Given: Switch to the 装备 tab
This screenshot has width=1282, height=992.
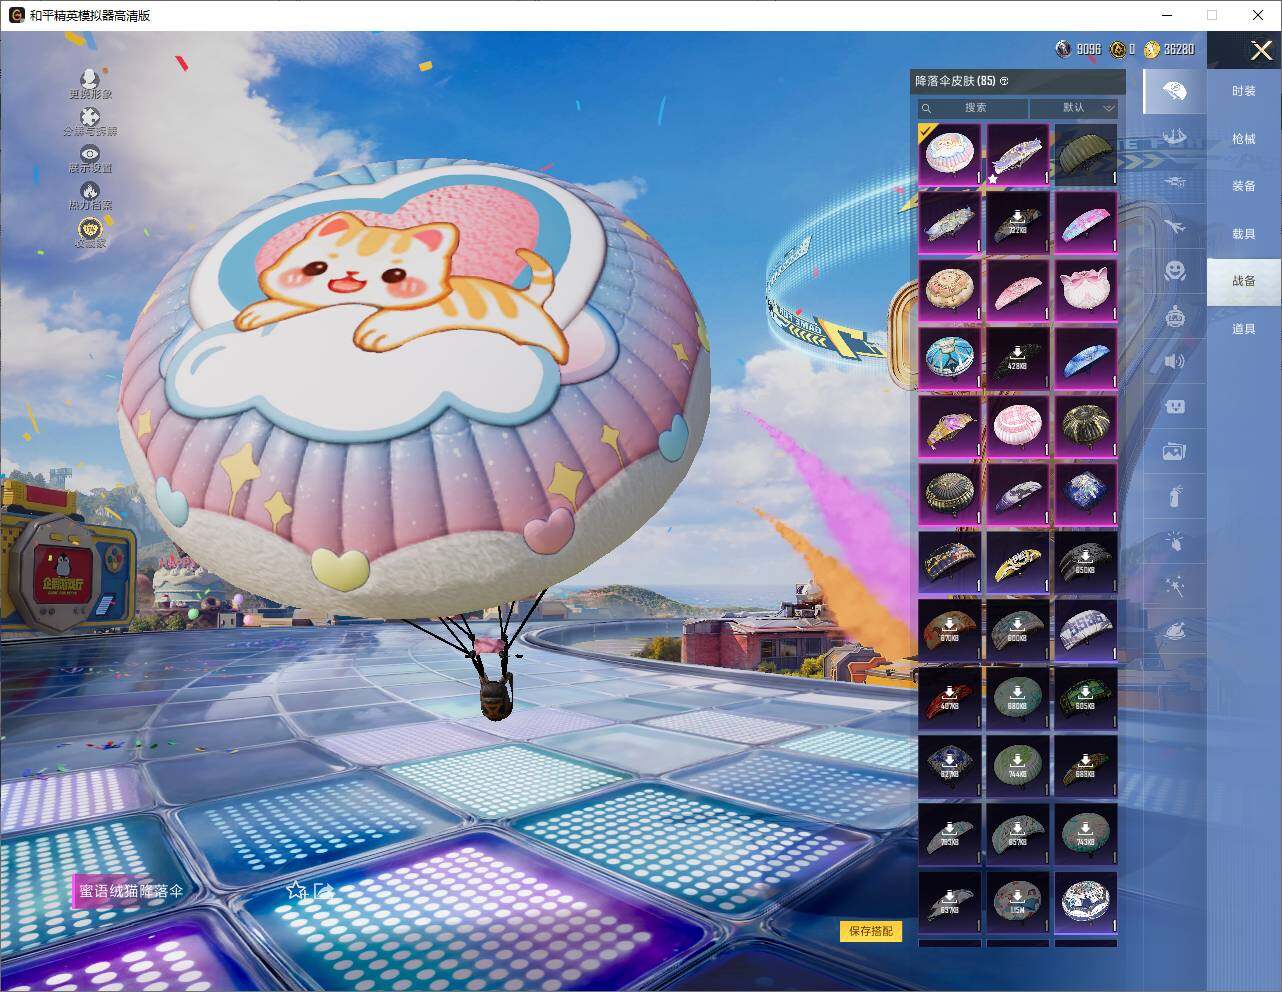Looking at the screenshot, I should tap(1244, 186).
